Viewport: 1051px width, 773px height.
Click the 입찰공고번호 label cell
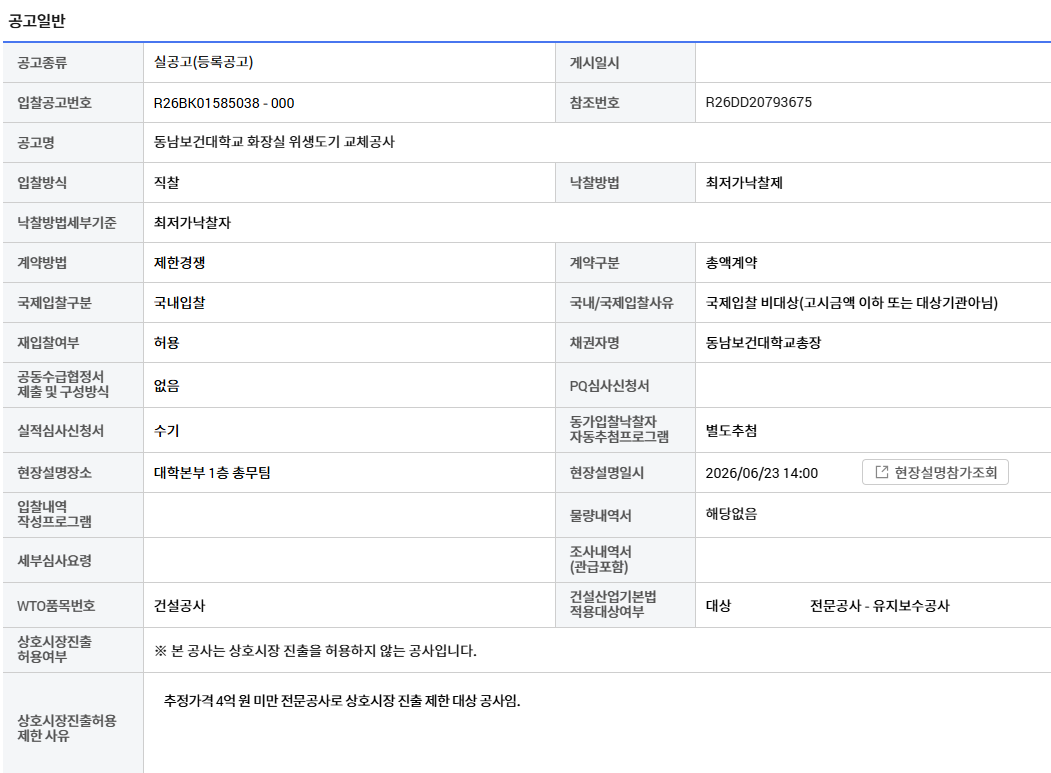click(73, 103)
